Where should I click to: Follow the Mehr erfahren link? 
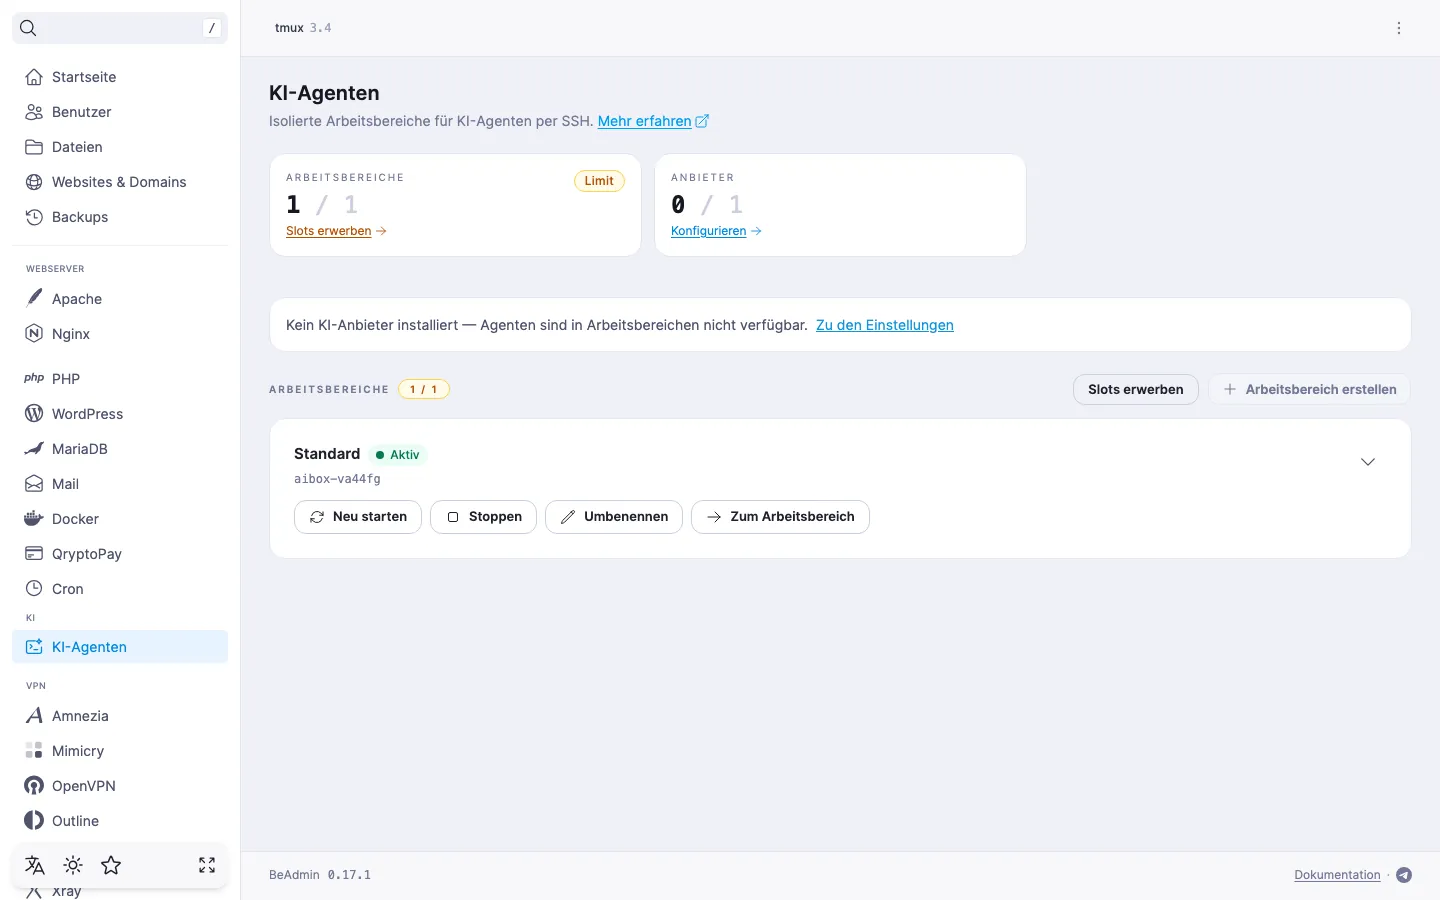pos(654,121)
